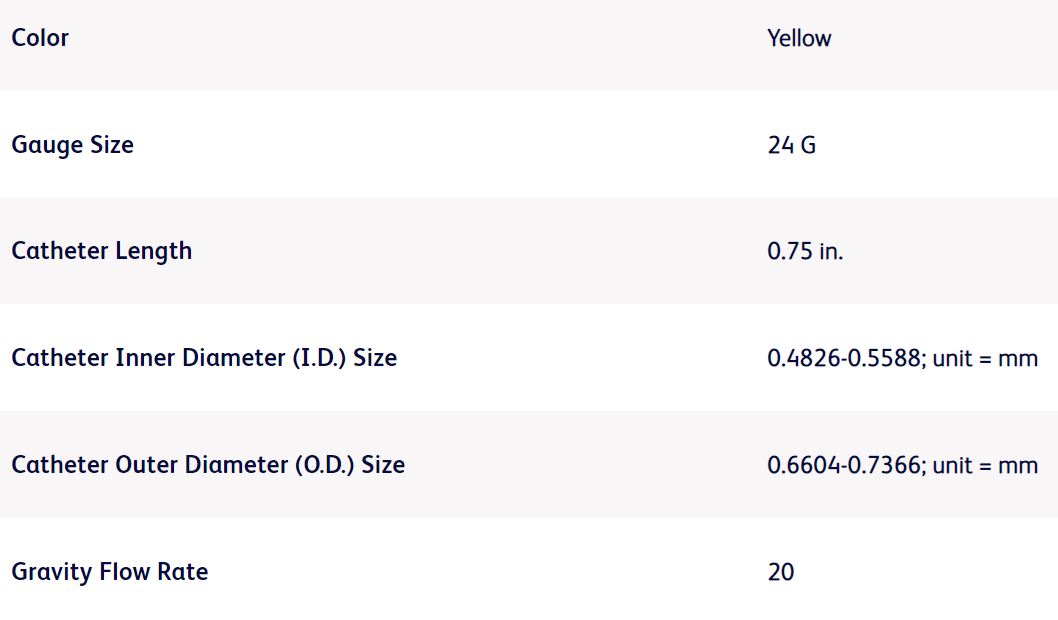The image size is (1058, 620).
Task: Click the (O.D.) abbreviation text
Action: pyautogui.click(x=324, y=465)
